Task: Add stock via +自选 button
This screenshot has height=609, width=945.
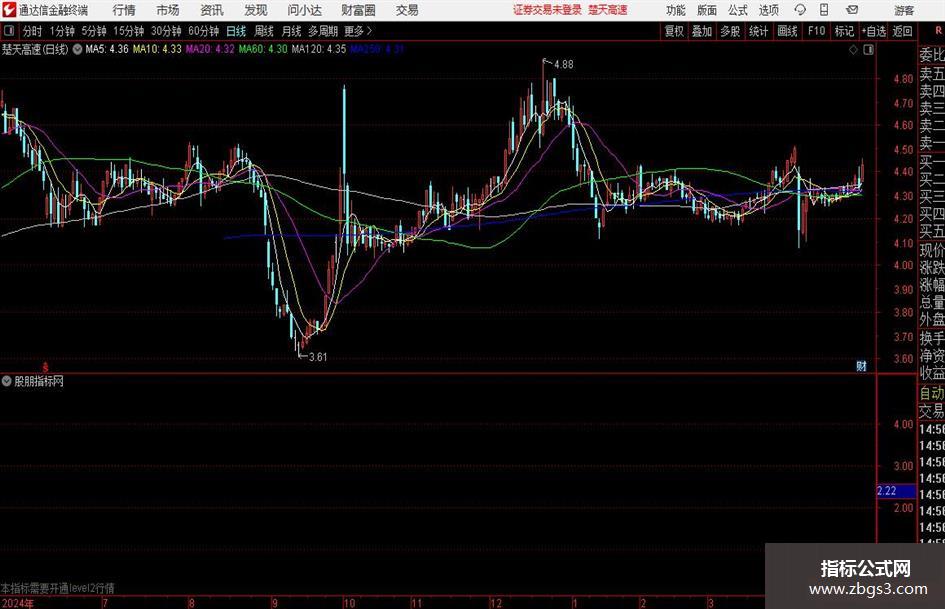Action: (874, 31)
